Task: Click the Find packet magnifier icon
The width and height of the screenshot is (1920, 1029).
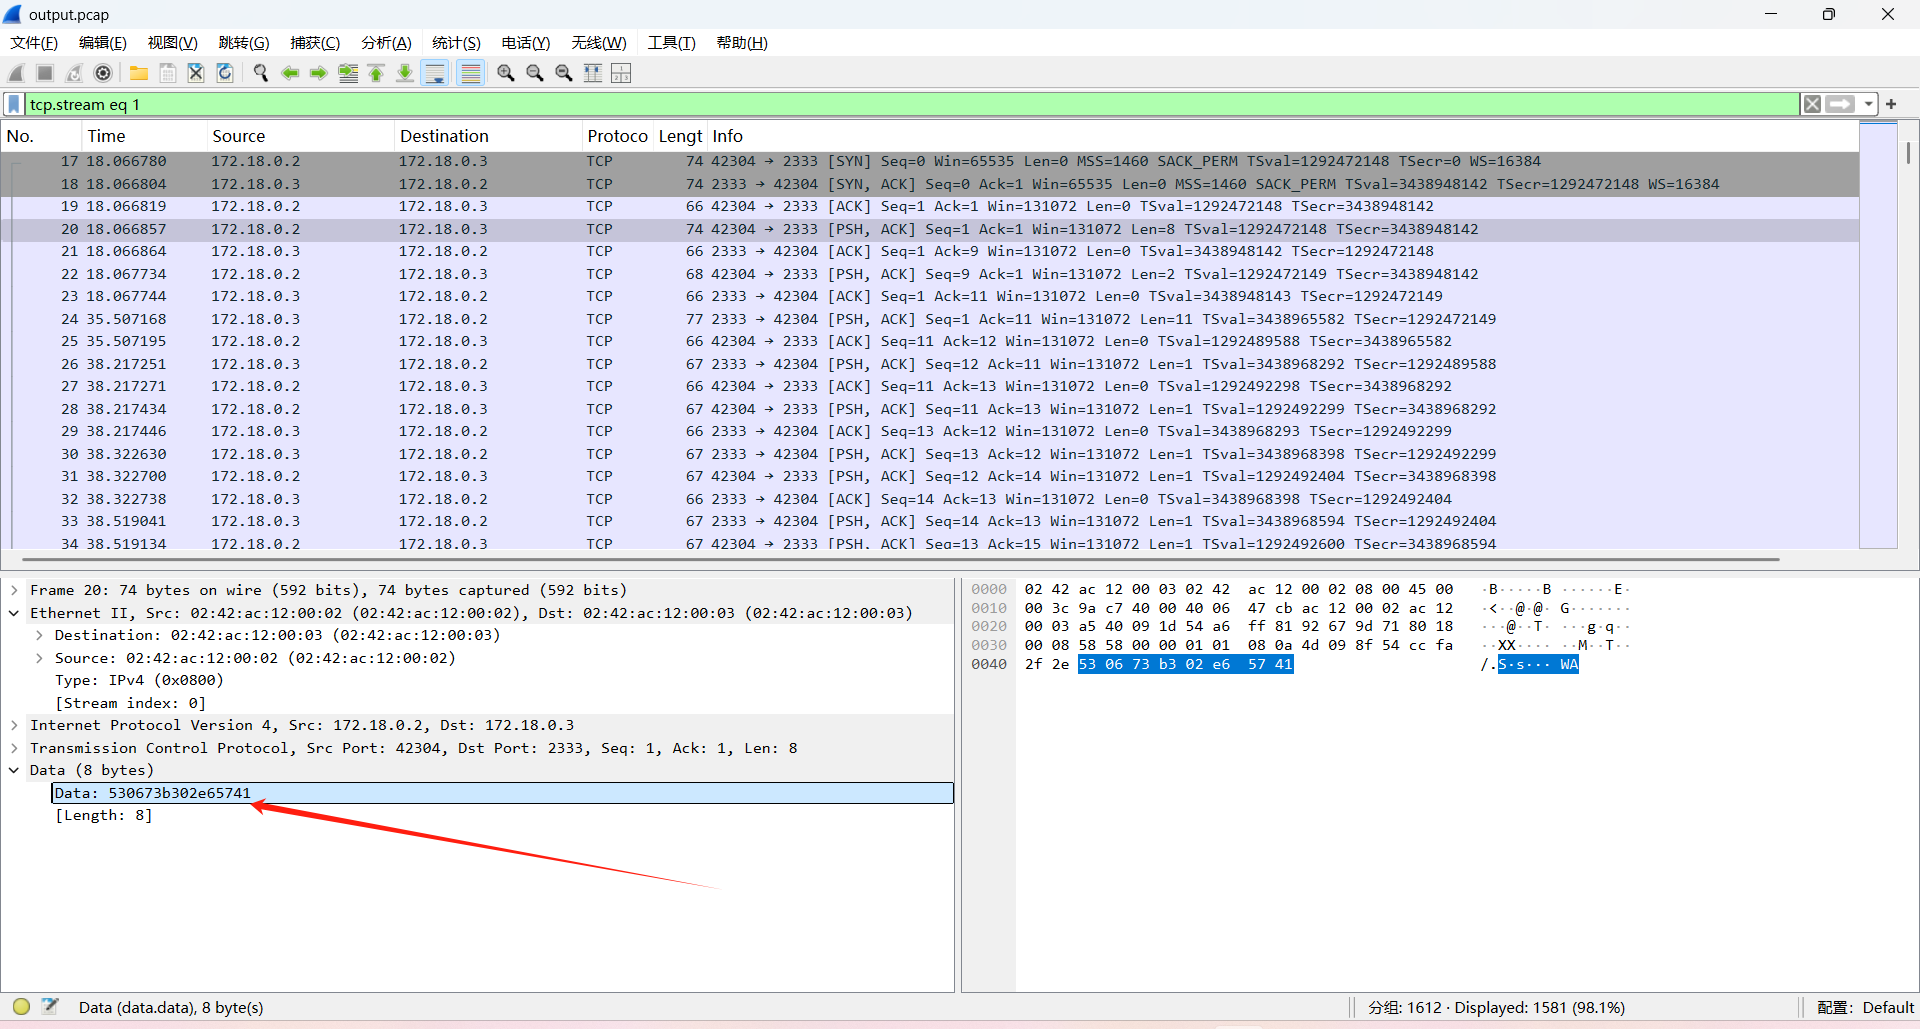Action: pyautogui.click(x=261, y=73)
